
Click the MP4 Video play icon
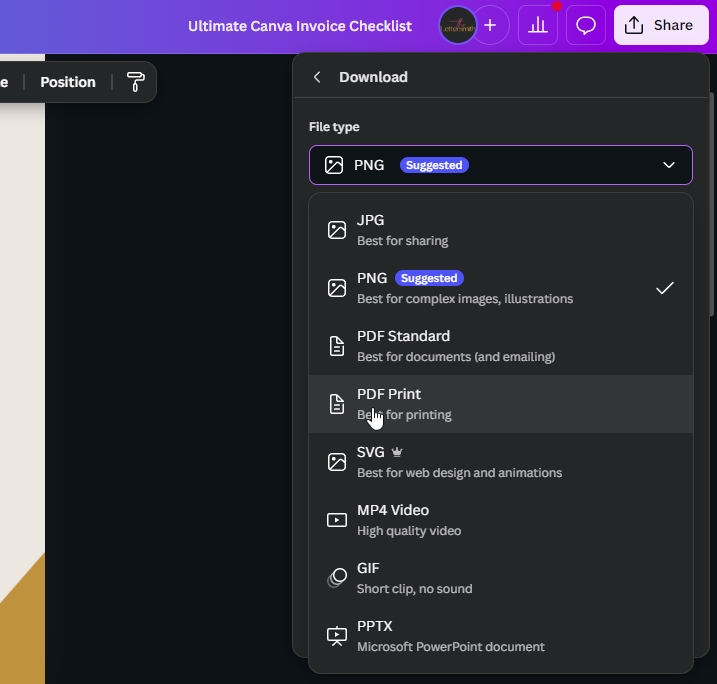pos(337,520)
